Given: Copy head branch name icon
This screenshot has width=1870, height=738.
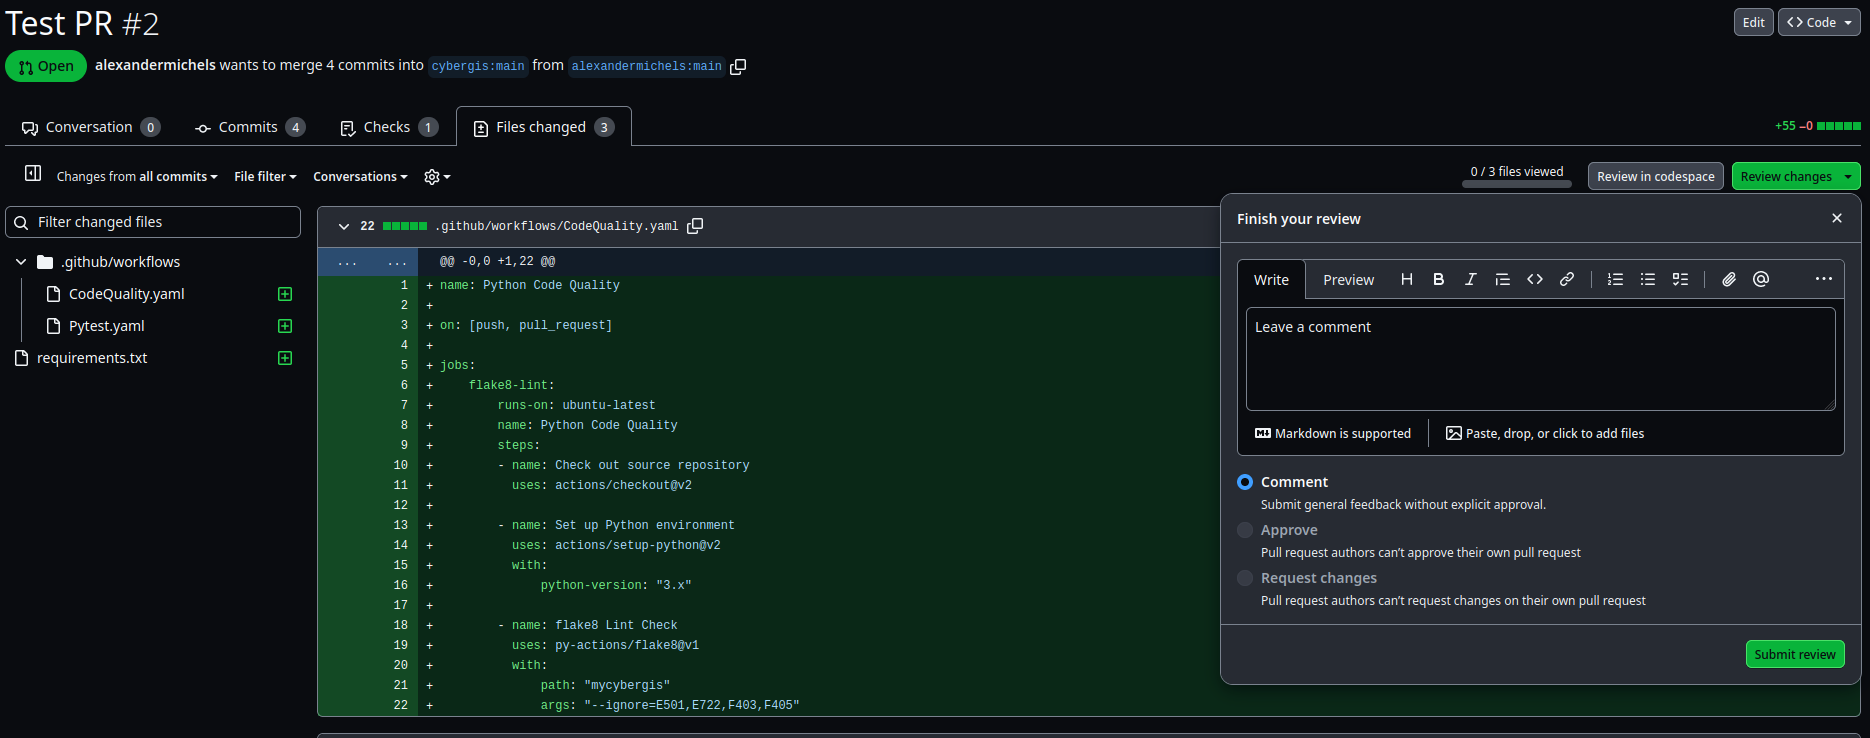Looking at the screenshot, I should point(738,66).
